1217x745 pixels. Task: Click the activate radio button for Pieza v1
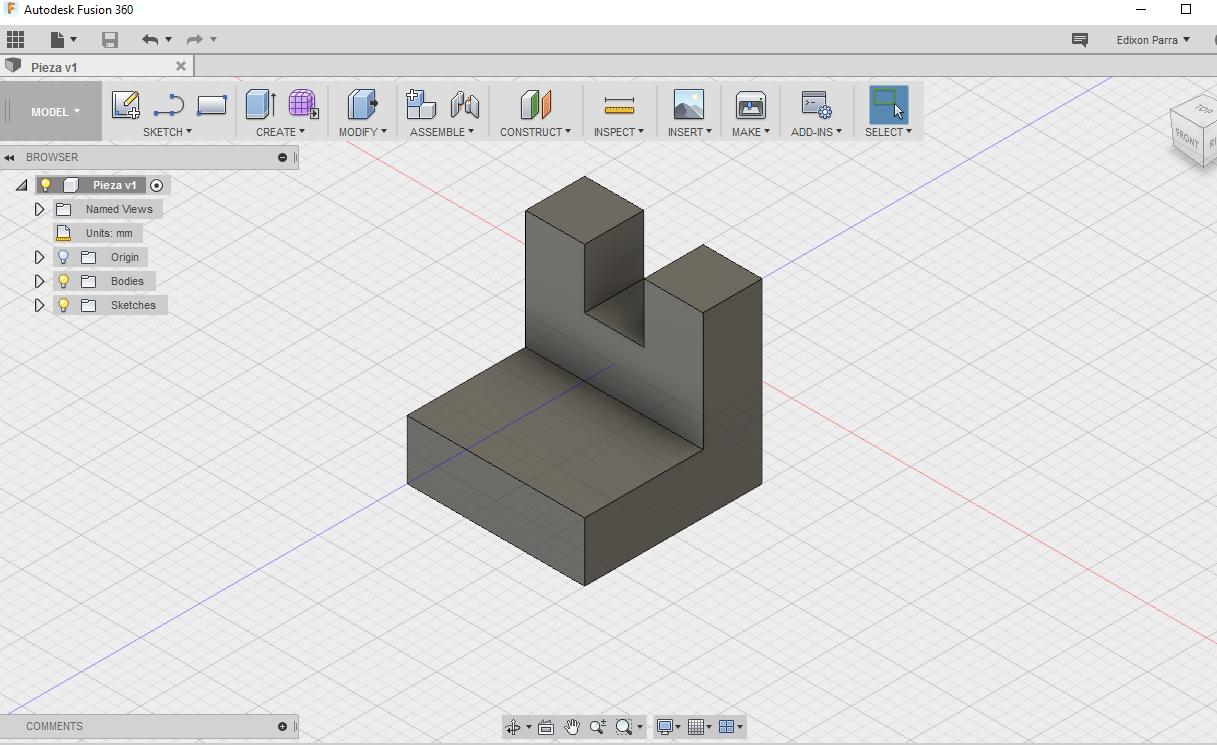[156, 185]
